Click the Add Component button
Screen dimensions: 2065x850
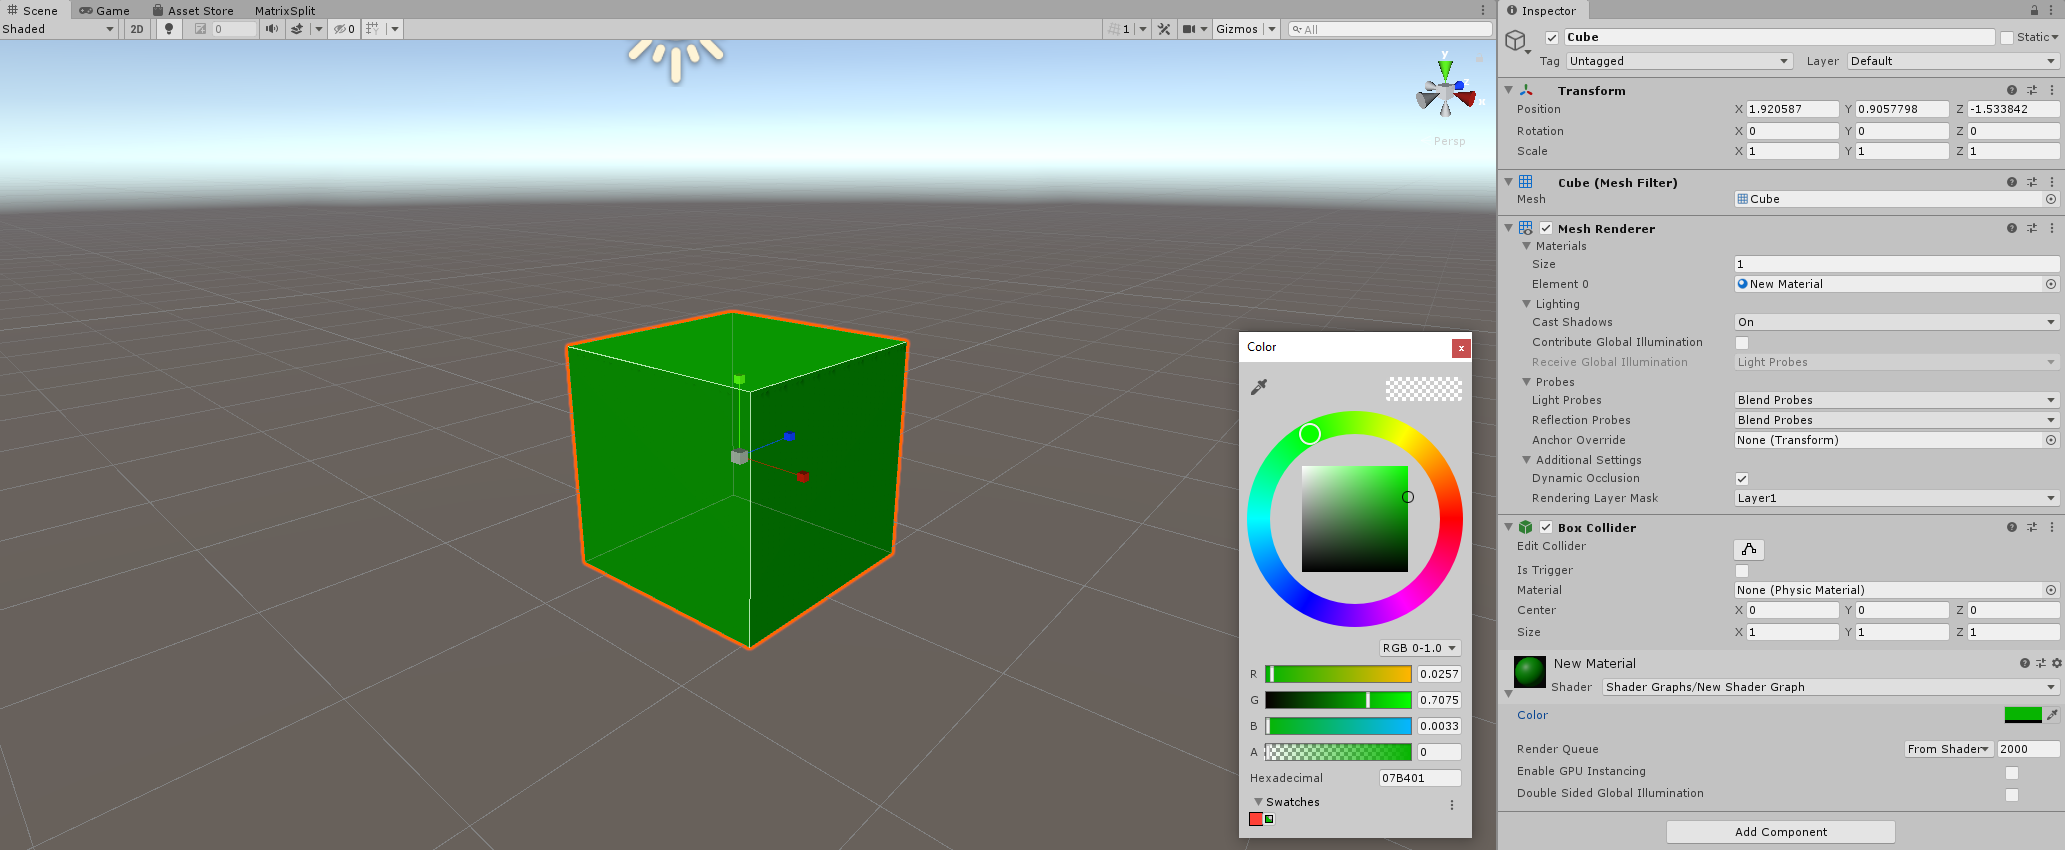[1780, 832]
